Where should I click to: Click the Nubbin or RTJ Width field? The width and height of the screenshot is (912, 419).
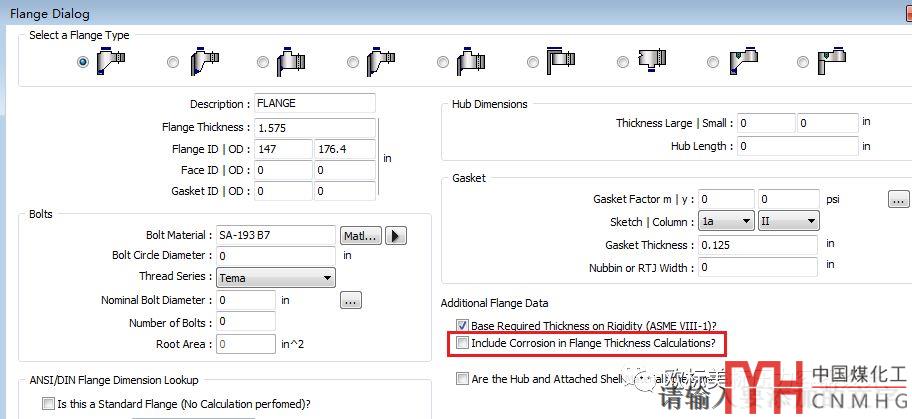(x=758, y=268)
